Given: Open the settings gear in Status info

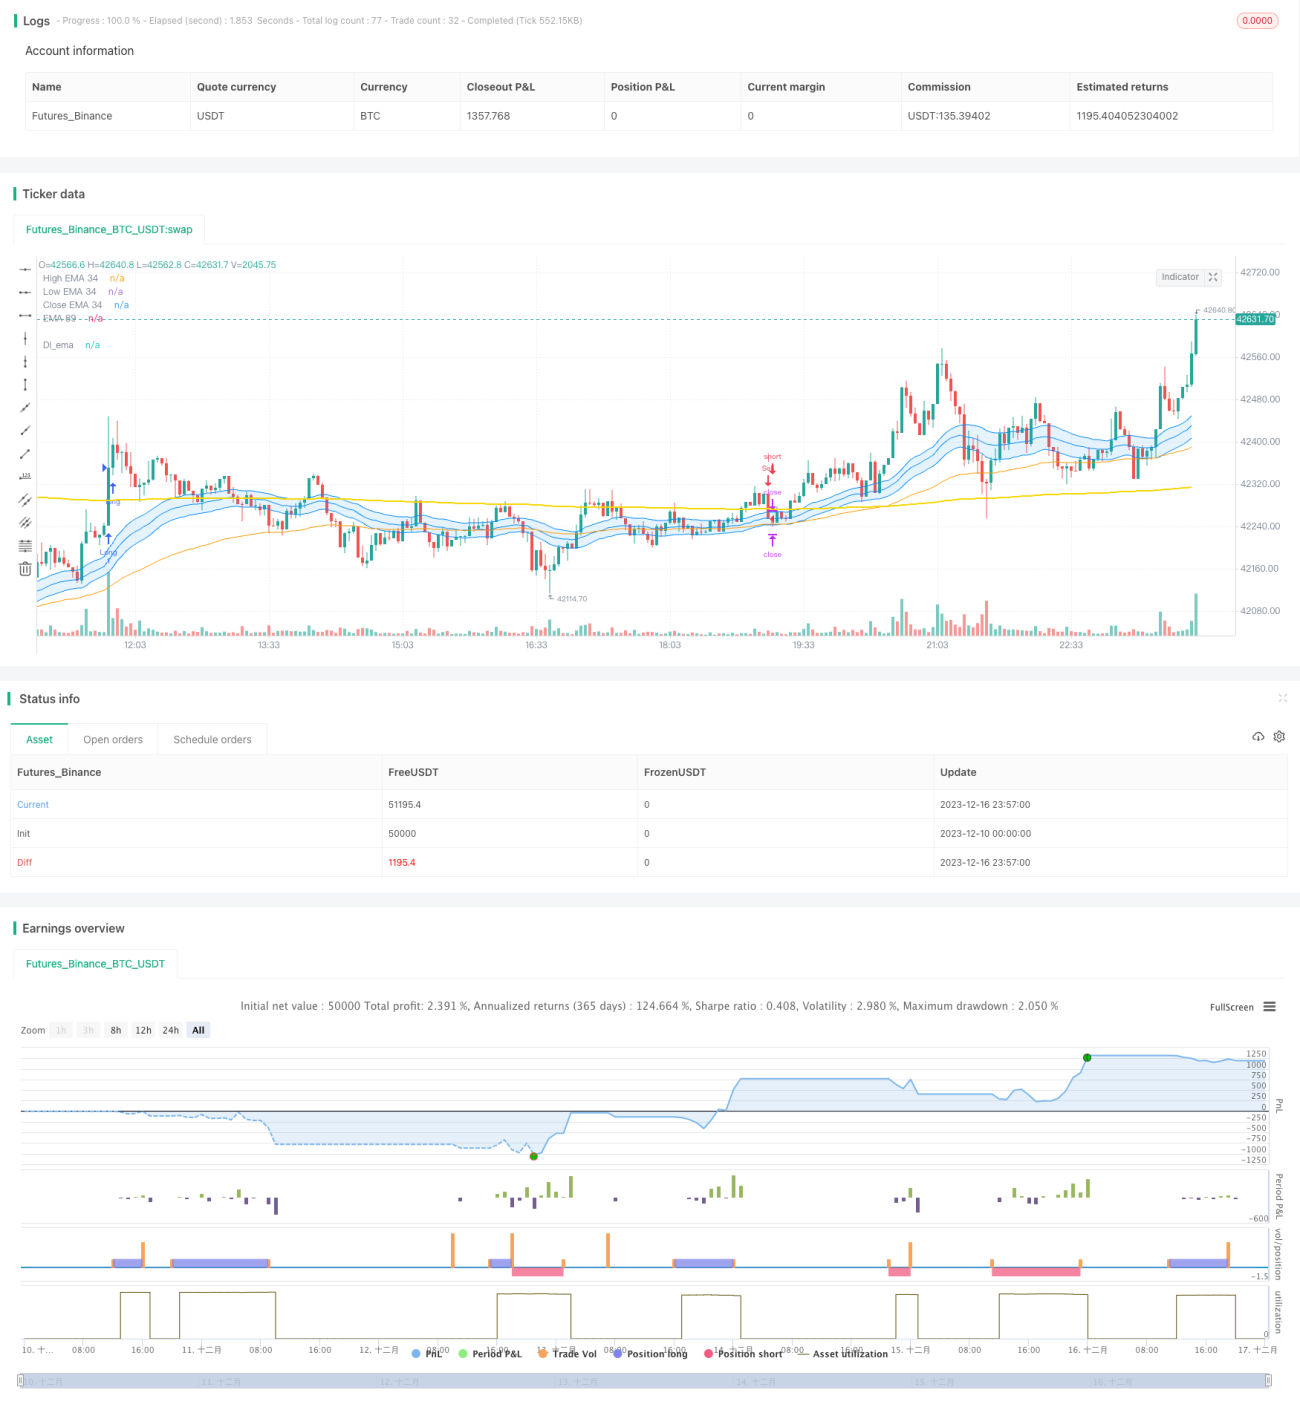Looking at the screenshot, I should 1279,737.
